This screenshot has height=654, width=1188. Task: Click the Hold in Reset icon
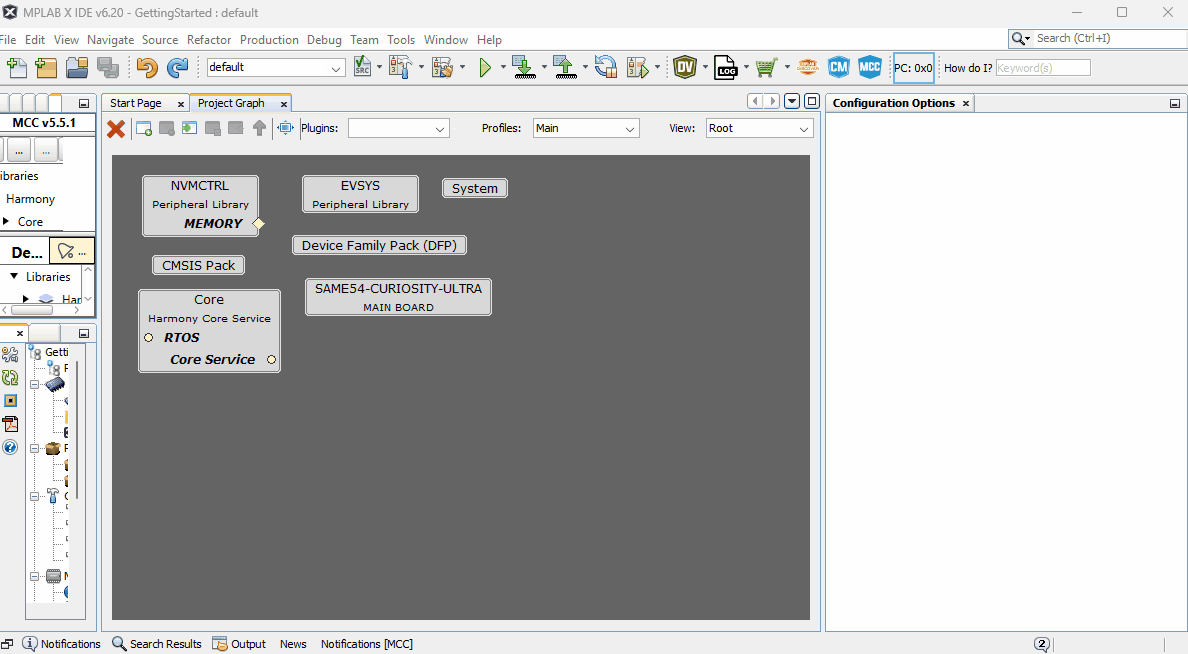tap(605, 67)
